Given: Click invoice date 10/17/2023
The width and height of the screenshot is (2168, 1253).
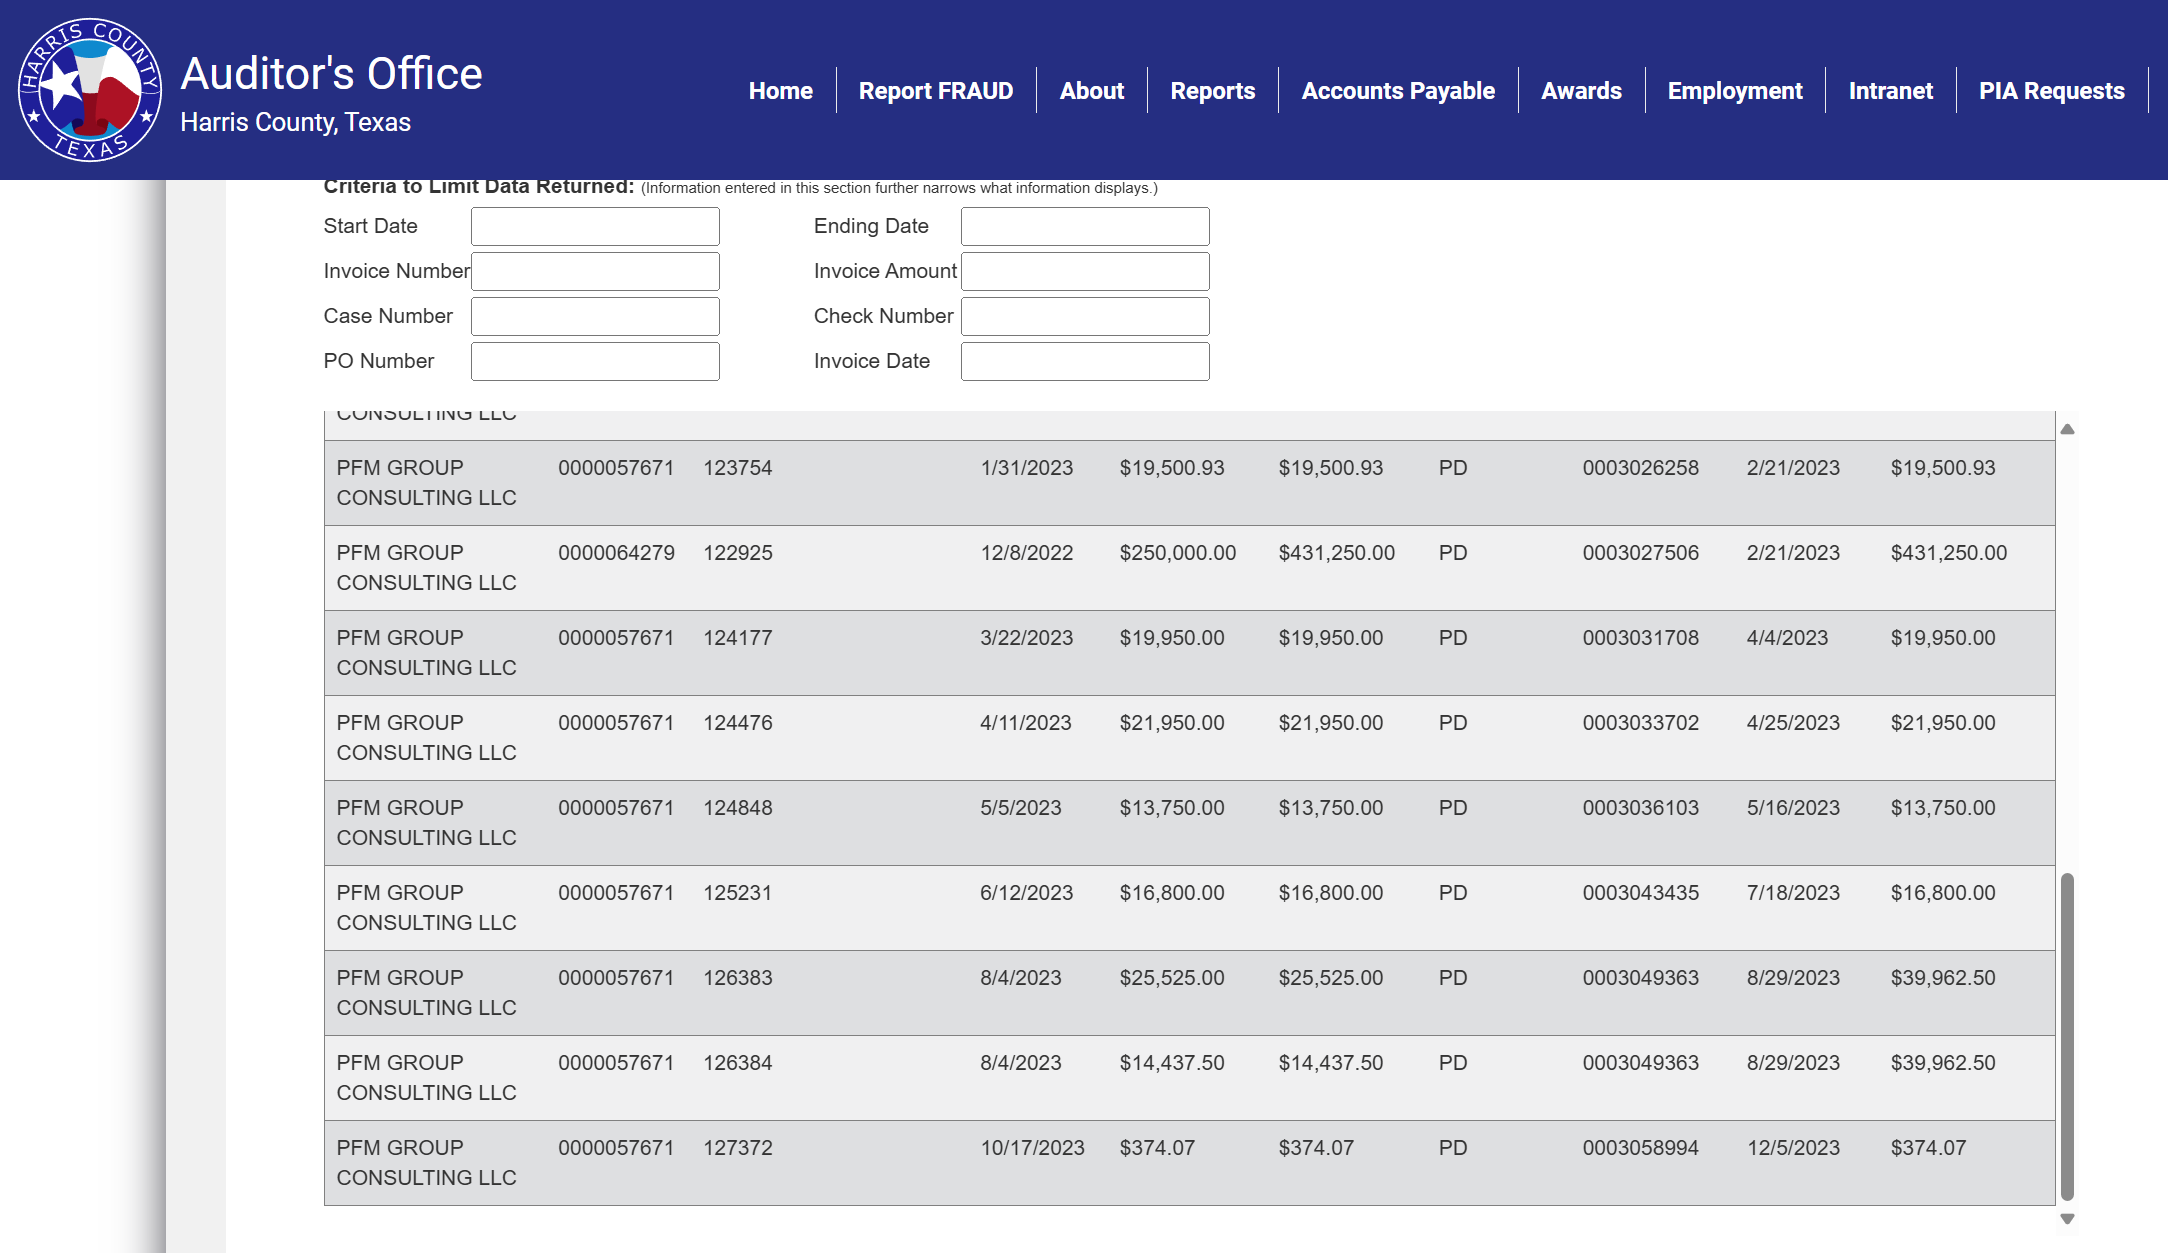Looking at the screenshot, I should pyautogui.click(x=1032, y=1148).
